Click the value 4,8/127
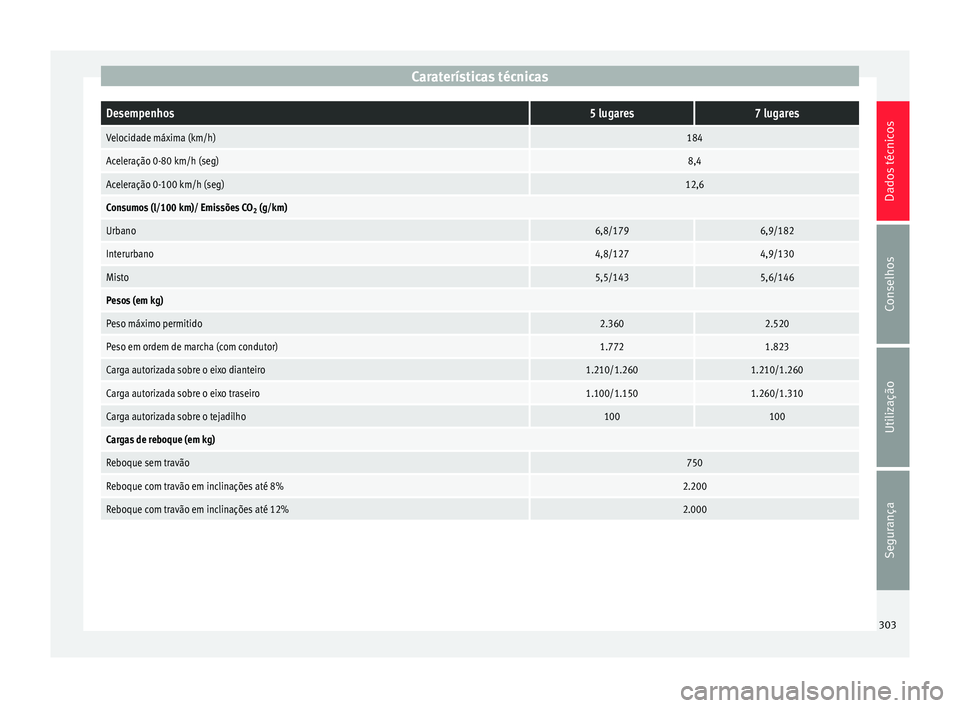Screen dimensions: 960x708 pos(612,254)
